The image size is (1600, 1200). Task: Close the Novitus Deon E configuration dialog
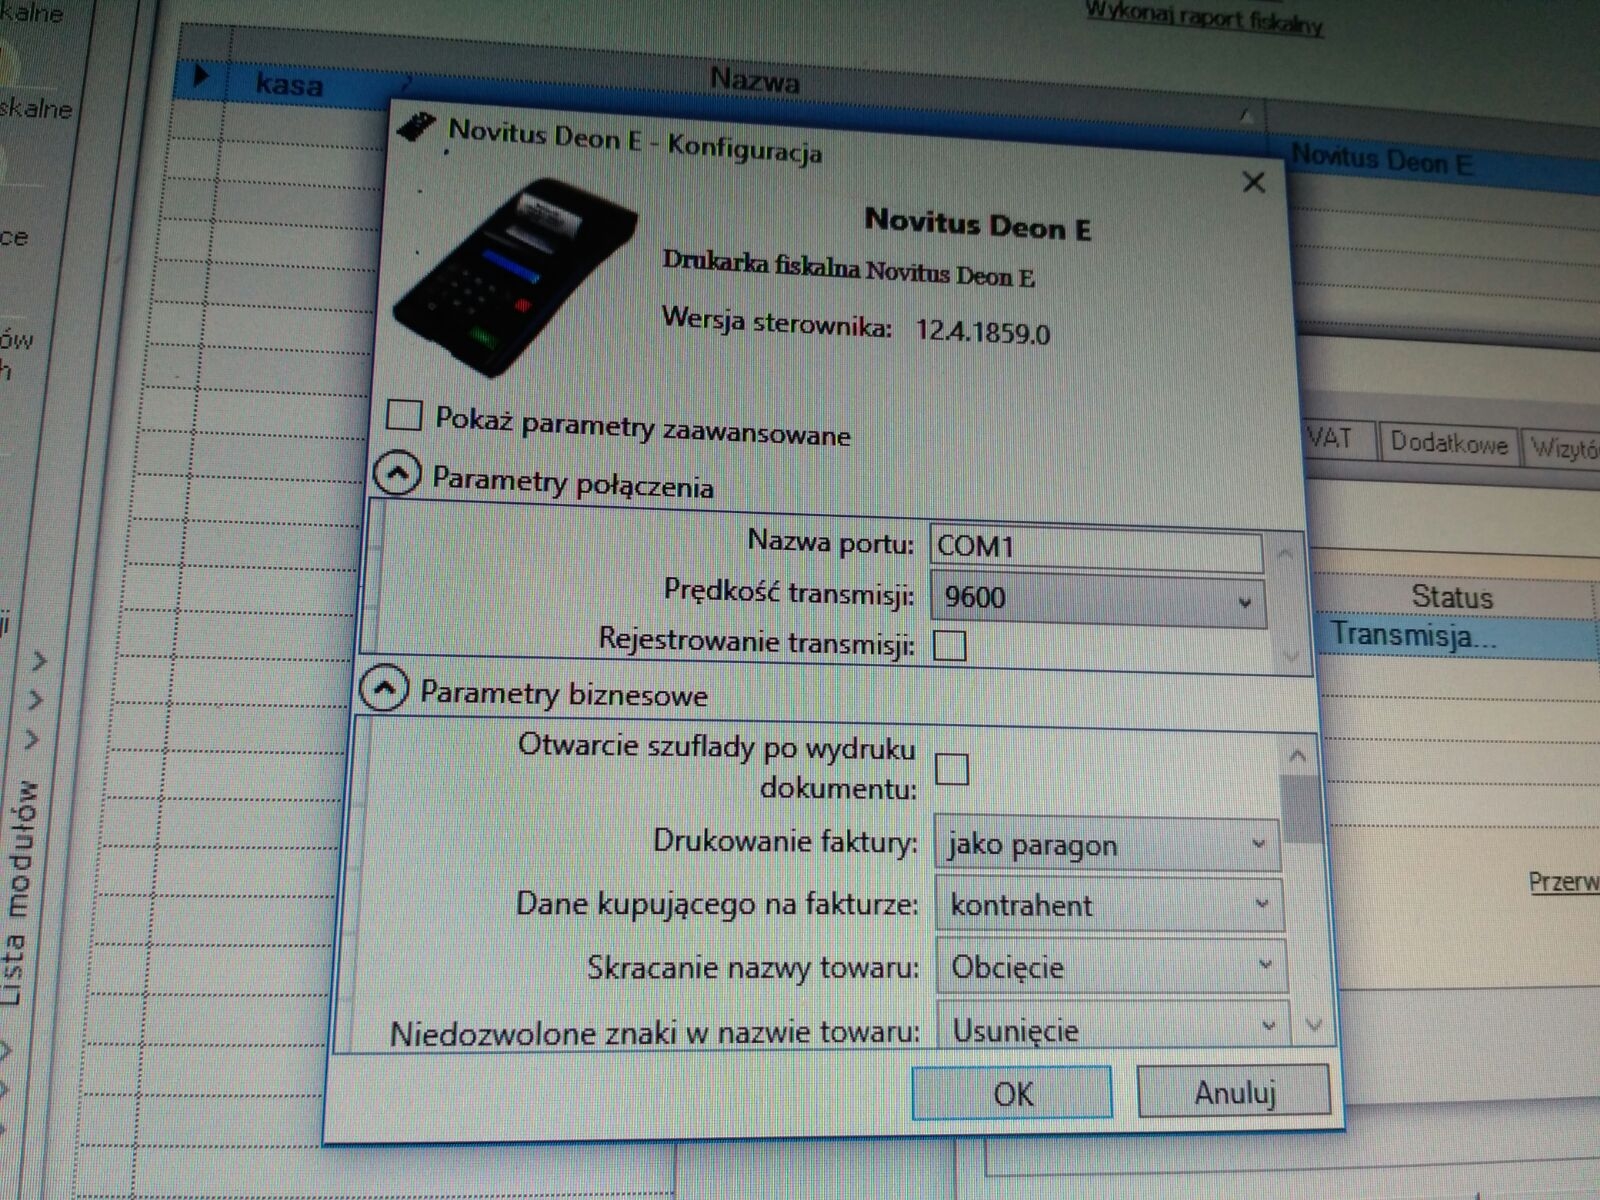point(1253,182)
